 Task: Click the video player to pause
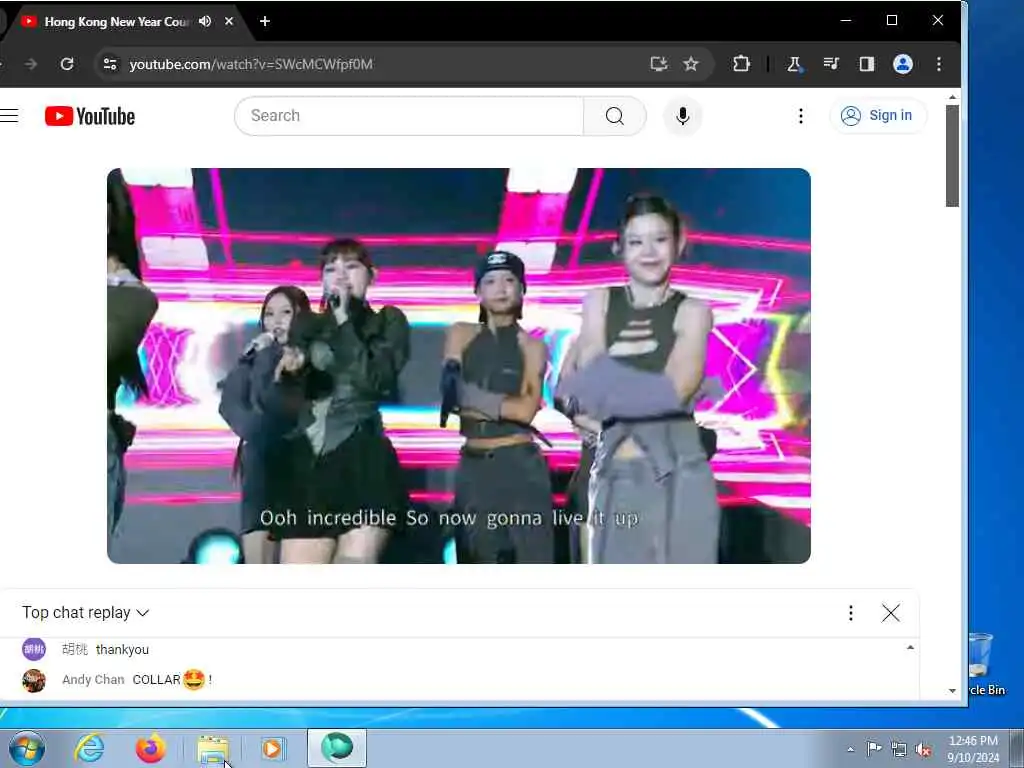click(458, 366)
